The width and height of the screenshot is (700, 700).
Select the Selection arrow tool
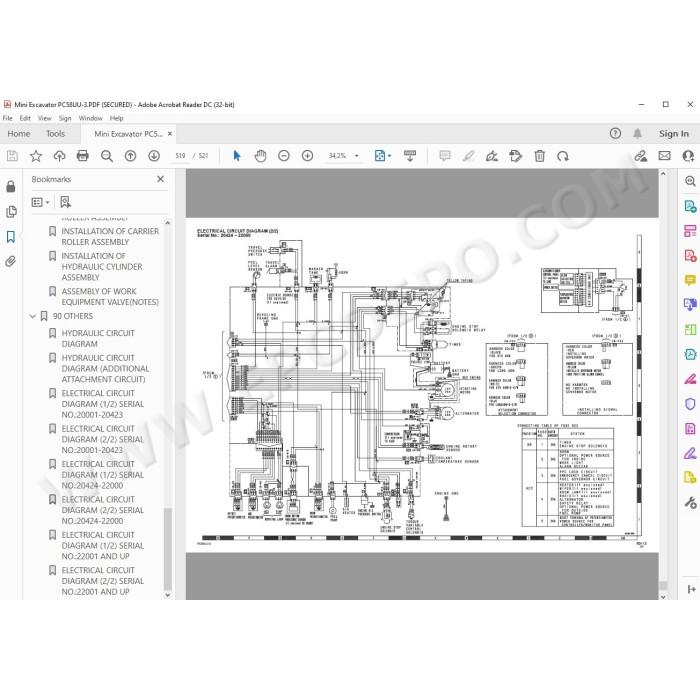coord(237,156)
